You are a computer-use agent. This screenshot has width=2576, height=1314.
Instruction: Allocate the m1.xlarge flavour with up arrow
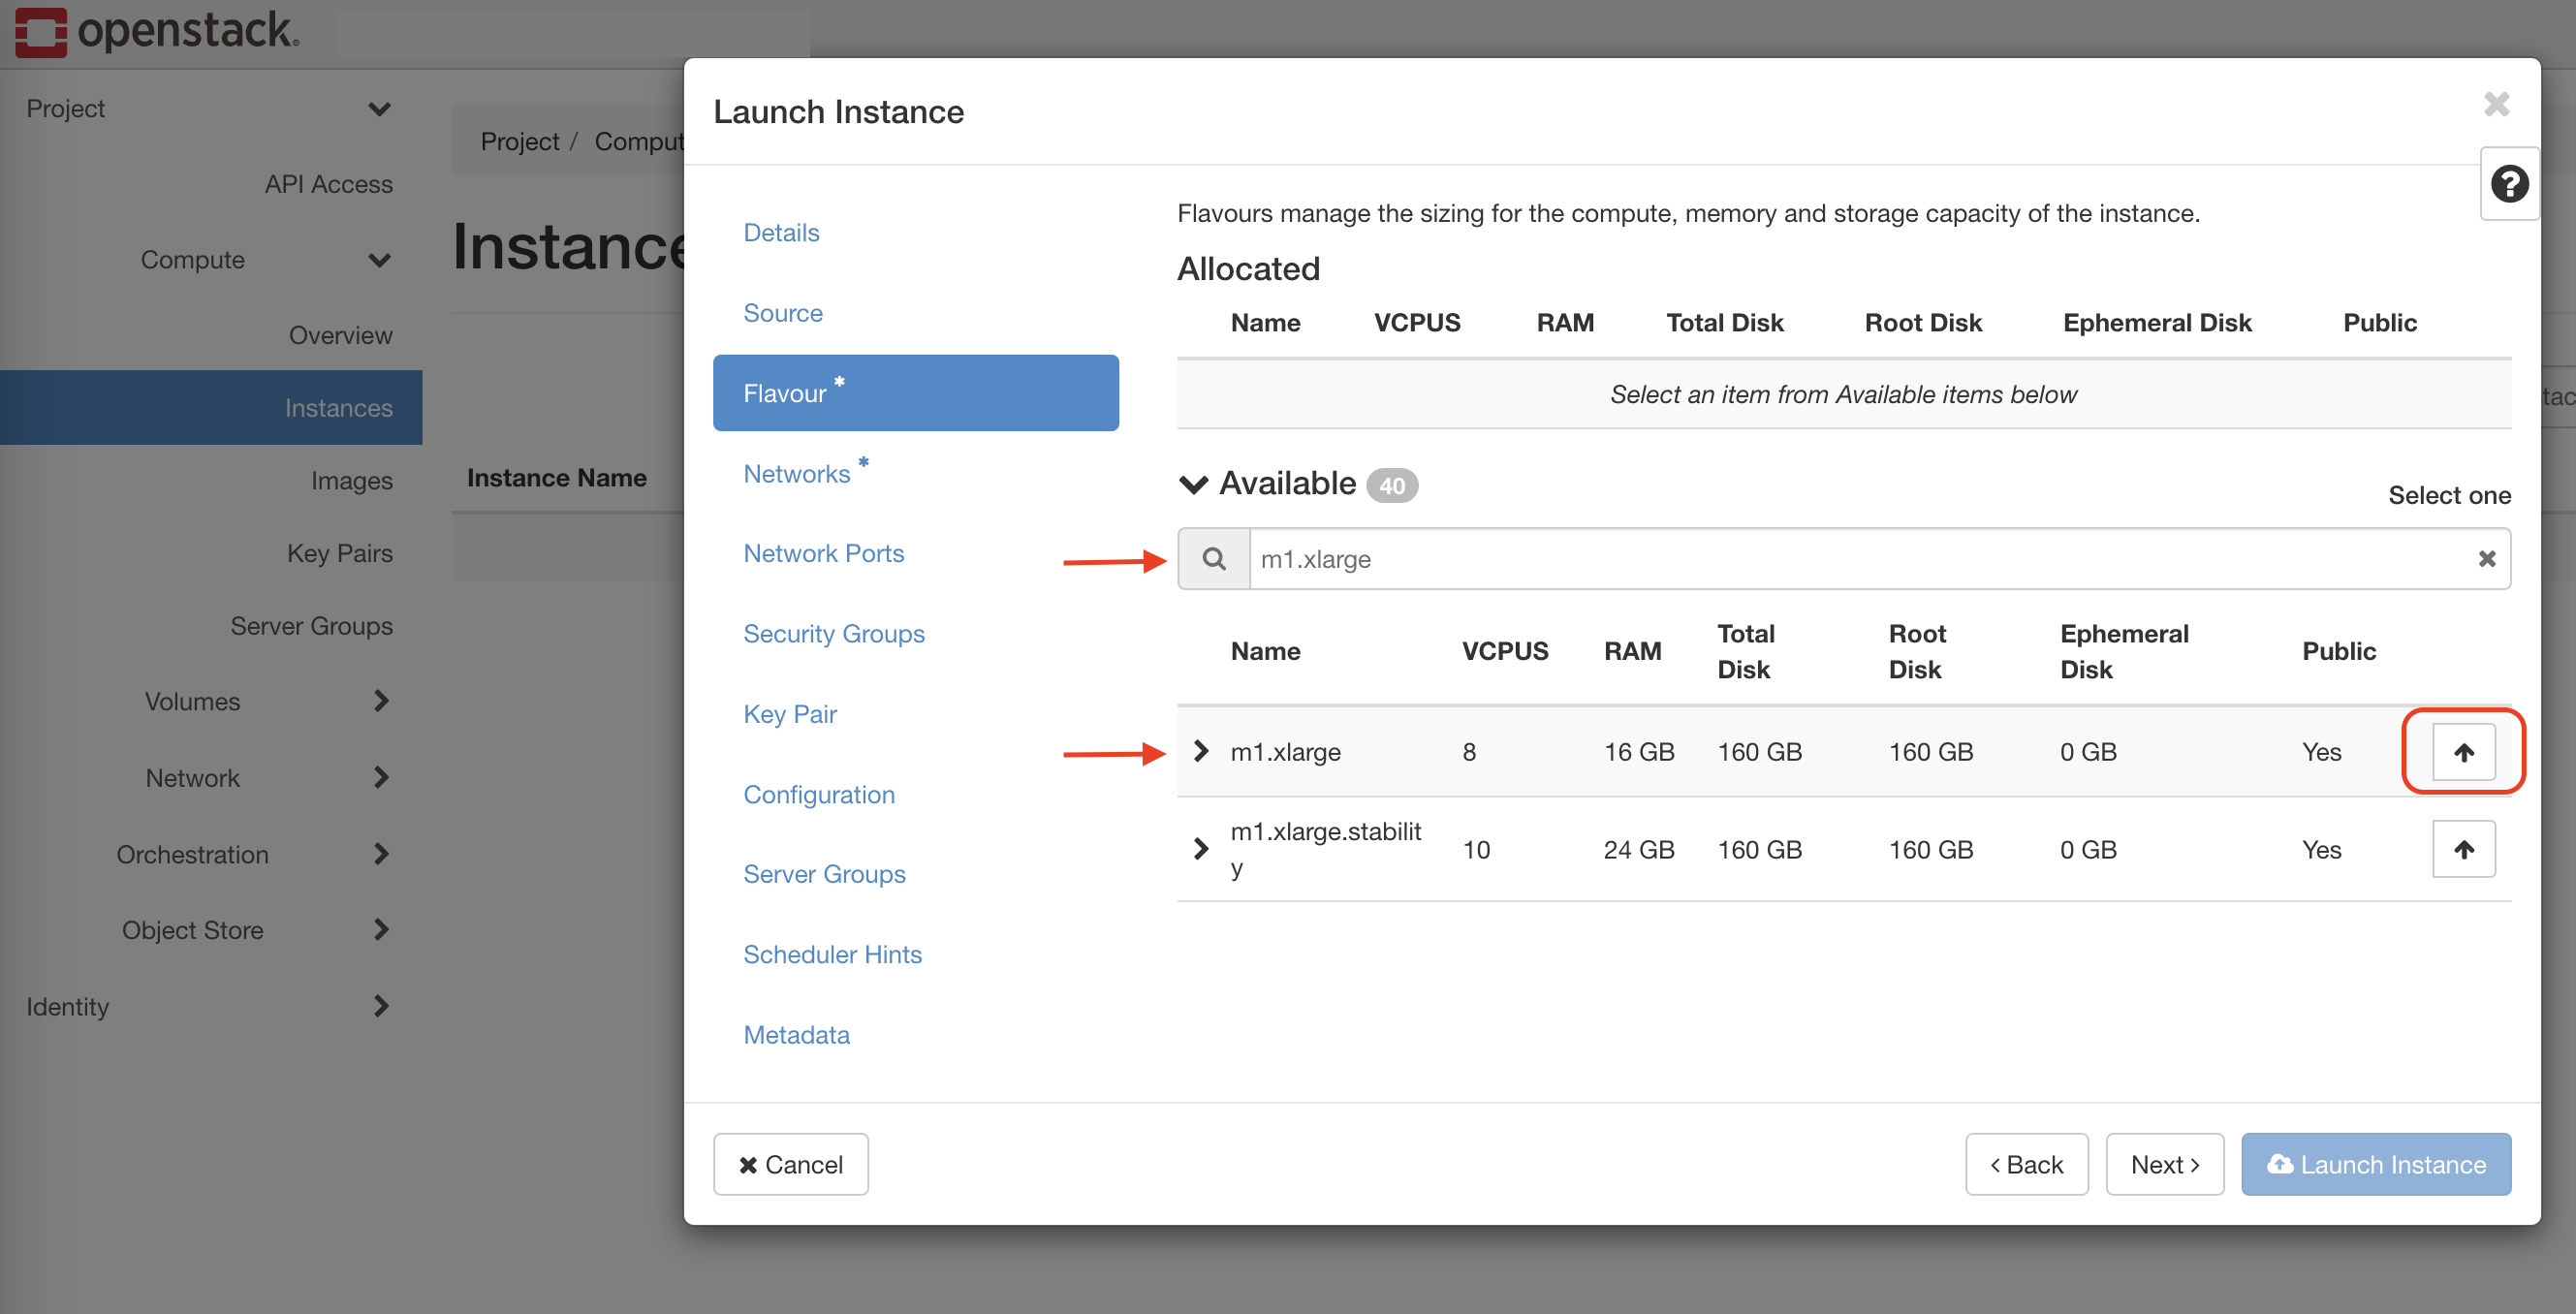coord(2463,752)
